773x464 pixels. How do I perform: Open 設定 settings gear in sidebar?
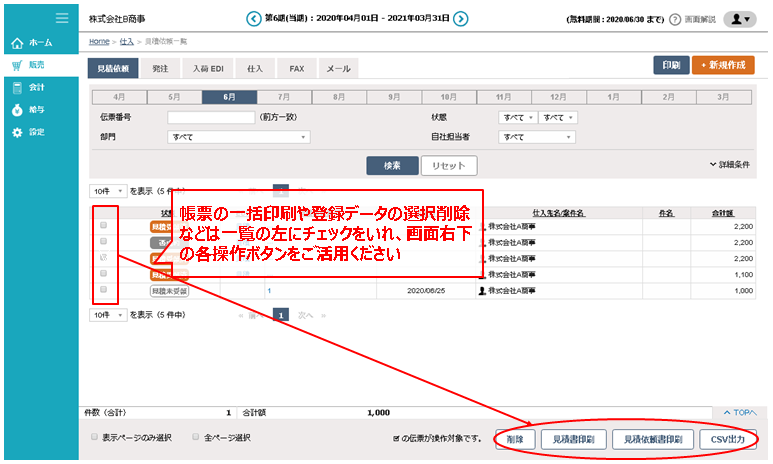[x=17, y=132]
